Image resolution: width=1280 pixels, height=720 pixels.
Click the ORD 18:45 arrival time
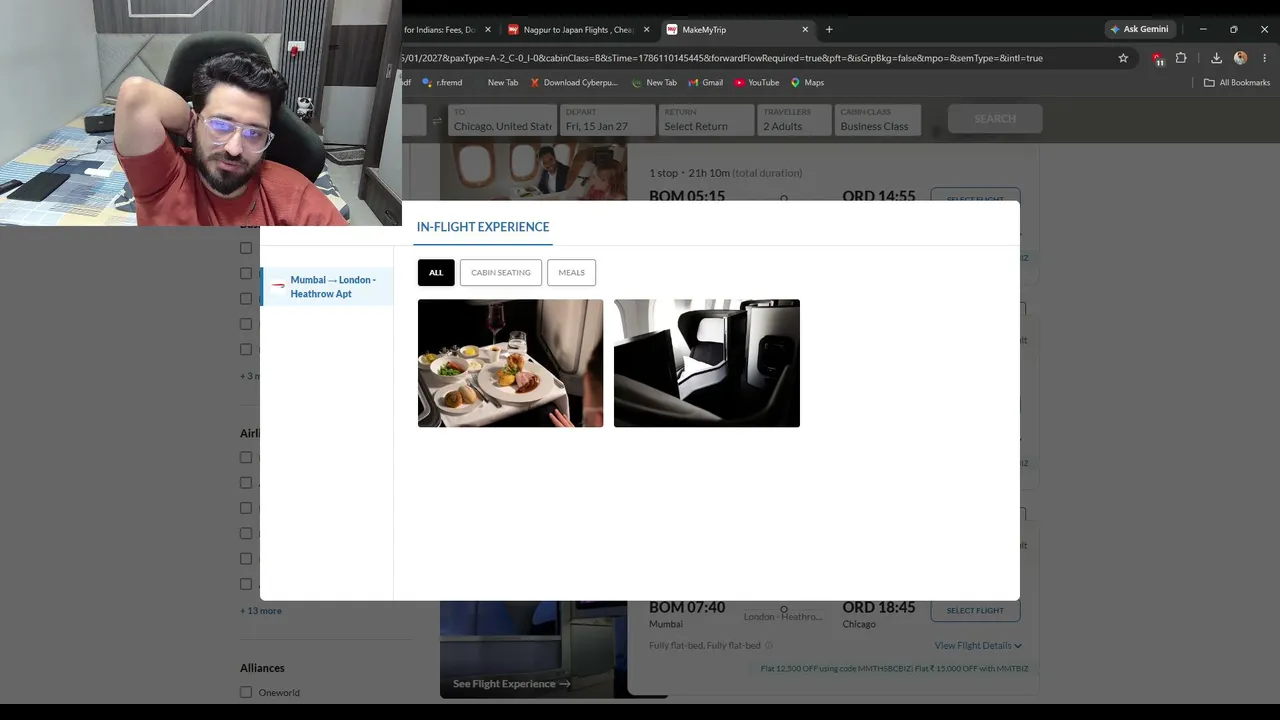[879, 607]
